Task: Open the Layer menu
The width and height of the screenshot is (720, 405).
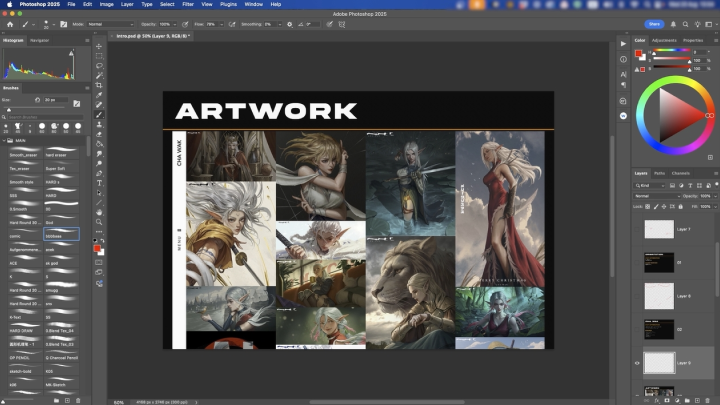Action: click(x=127, y=4)
